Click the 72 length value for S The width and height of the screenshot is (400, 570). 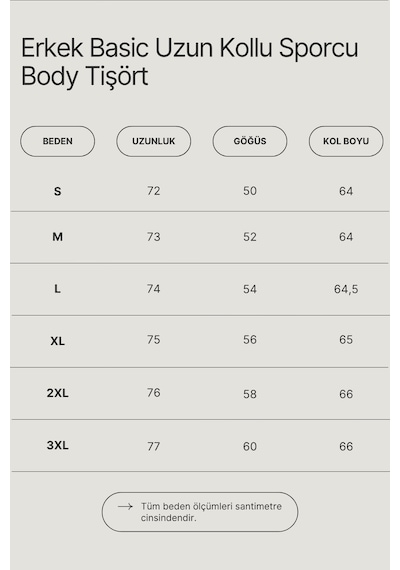click(x=153, y=191)
